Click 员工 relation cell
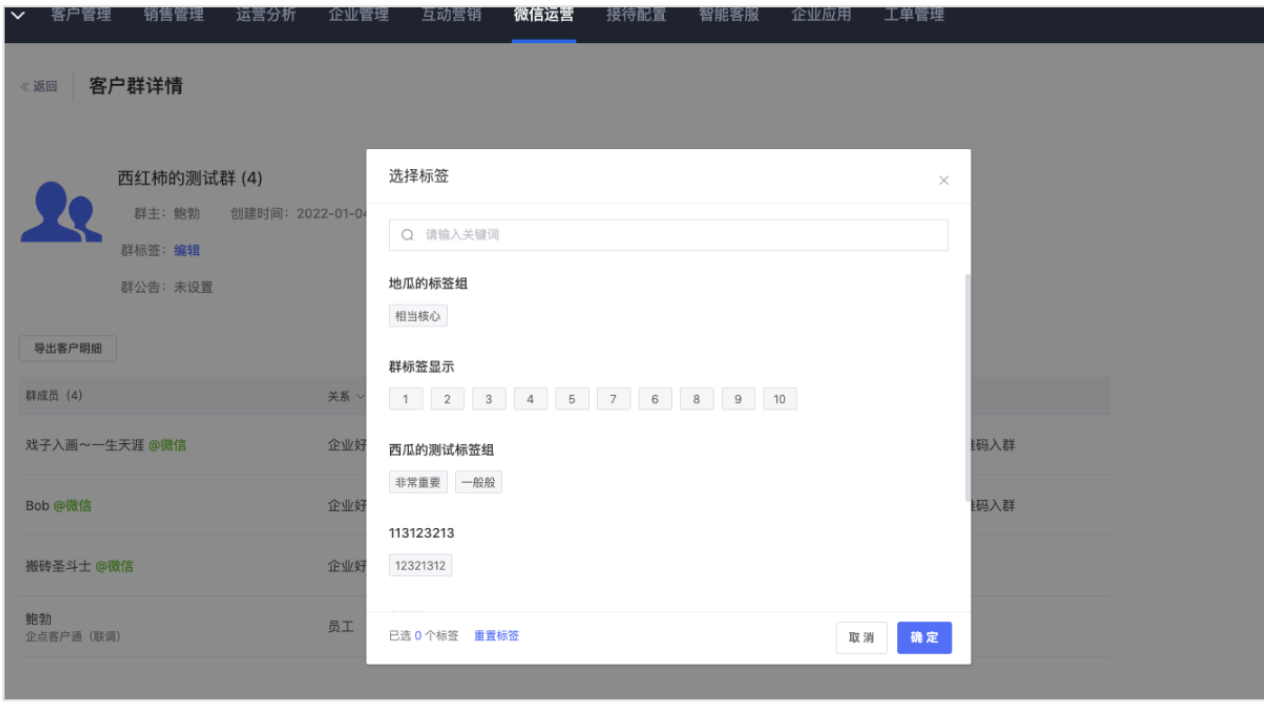1264x706 pixels. [x=341, y=627]
